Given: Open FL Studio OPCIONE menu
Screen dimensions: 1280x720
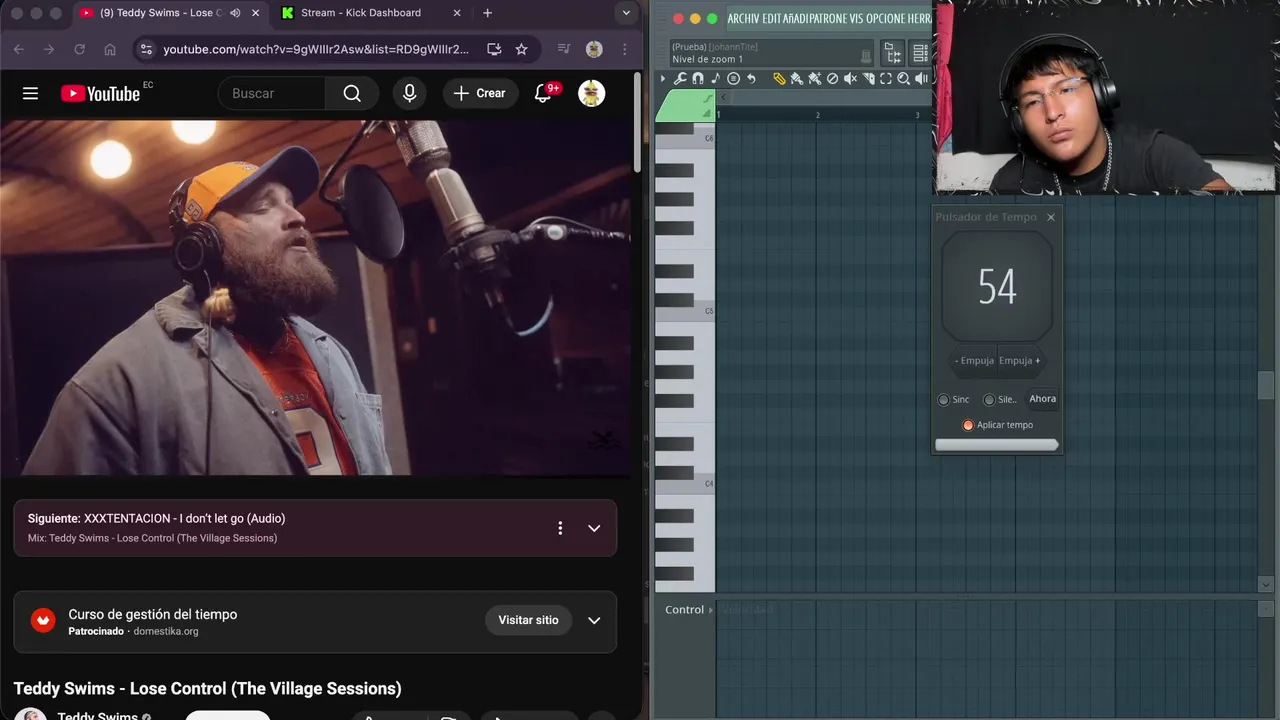Looking at the screenshot, I should [x=885, y=18].
